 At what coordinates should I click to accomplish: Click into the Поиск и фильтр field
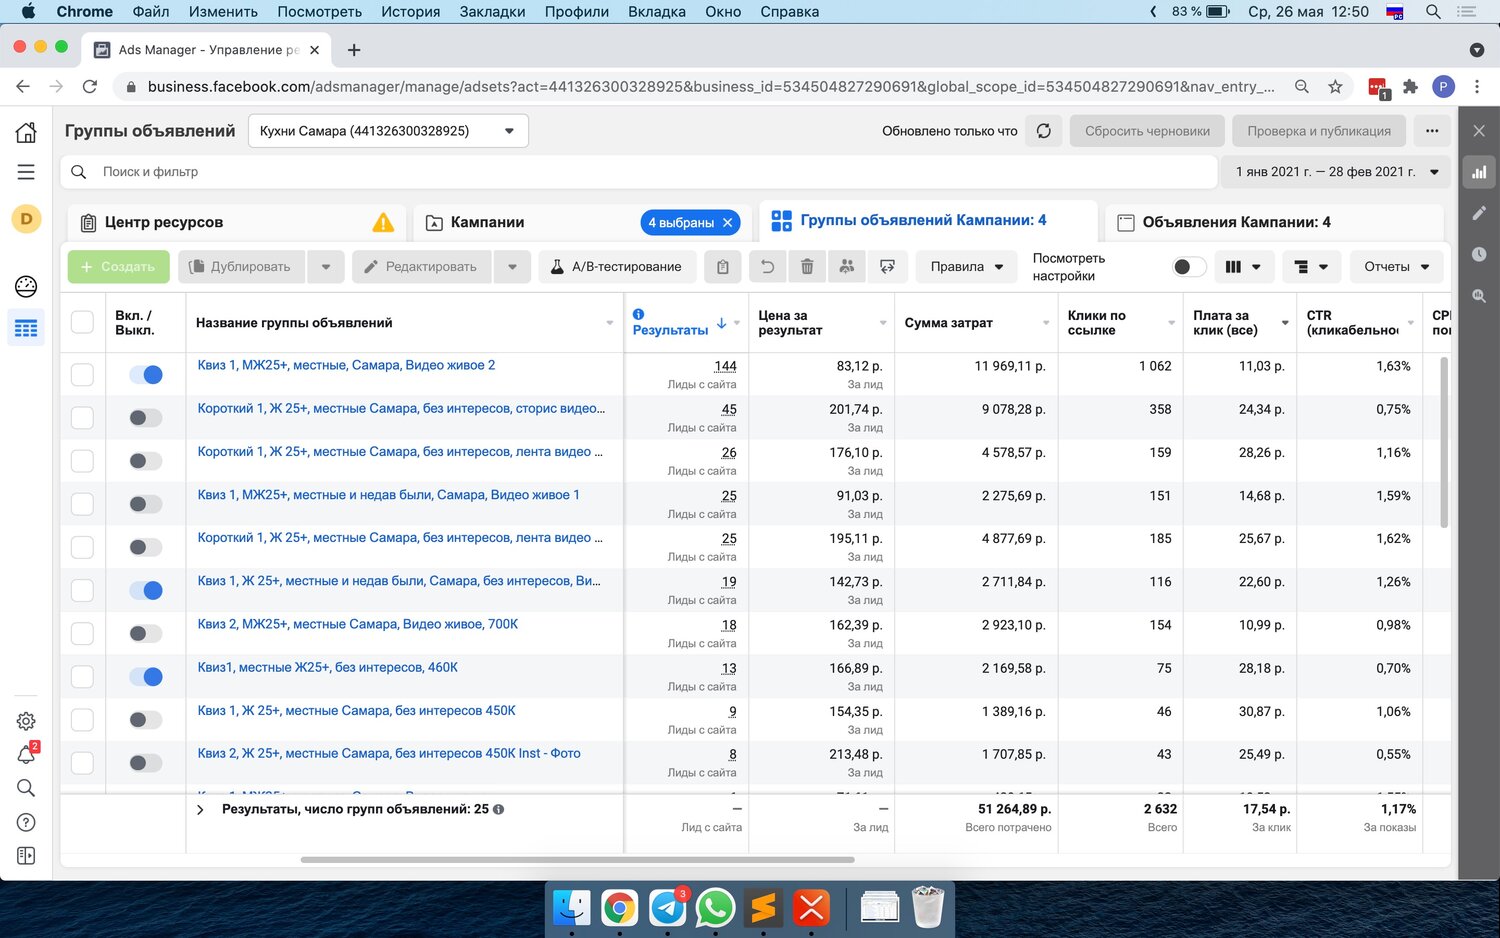[640, 172]
